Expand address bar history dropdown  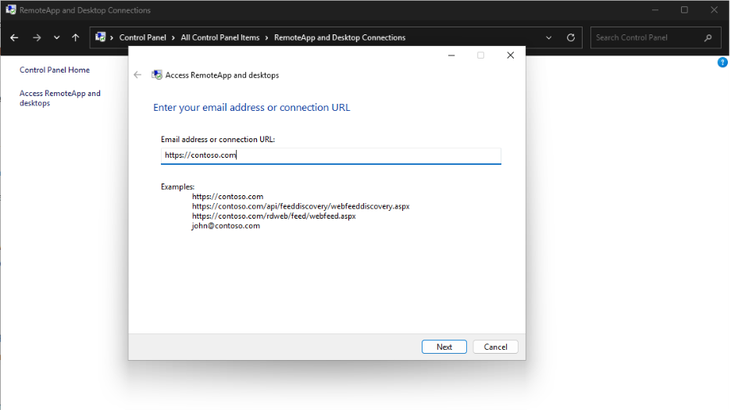click(549, 38)
